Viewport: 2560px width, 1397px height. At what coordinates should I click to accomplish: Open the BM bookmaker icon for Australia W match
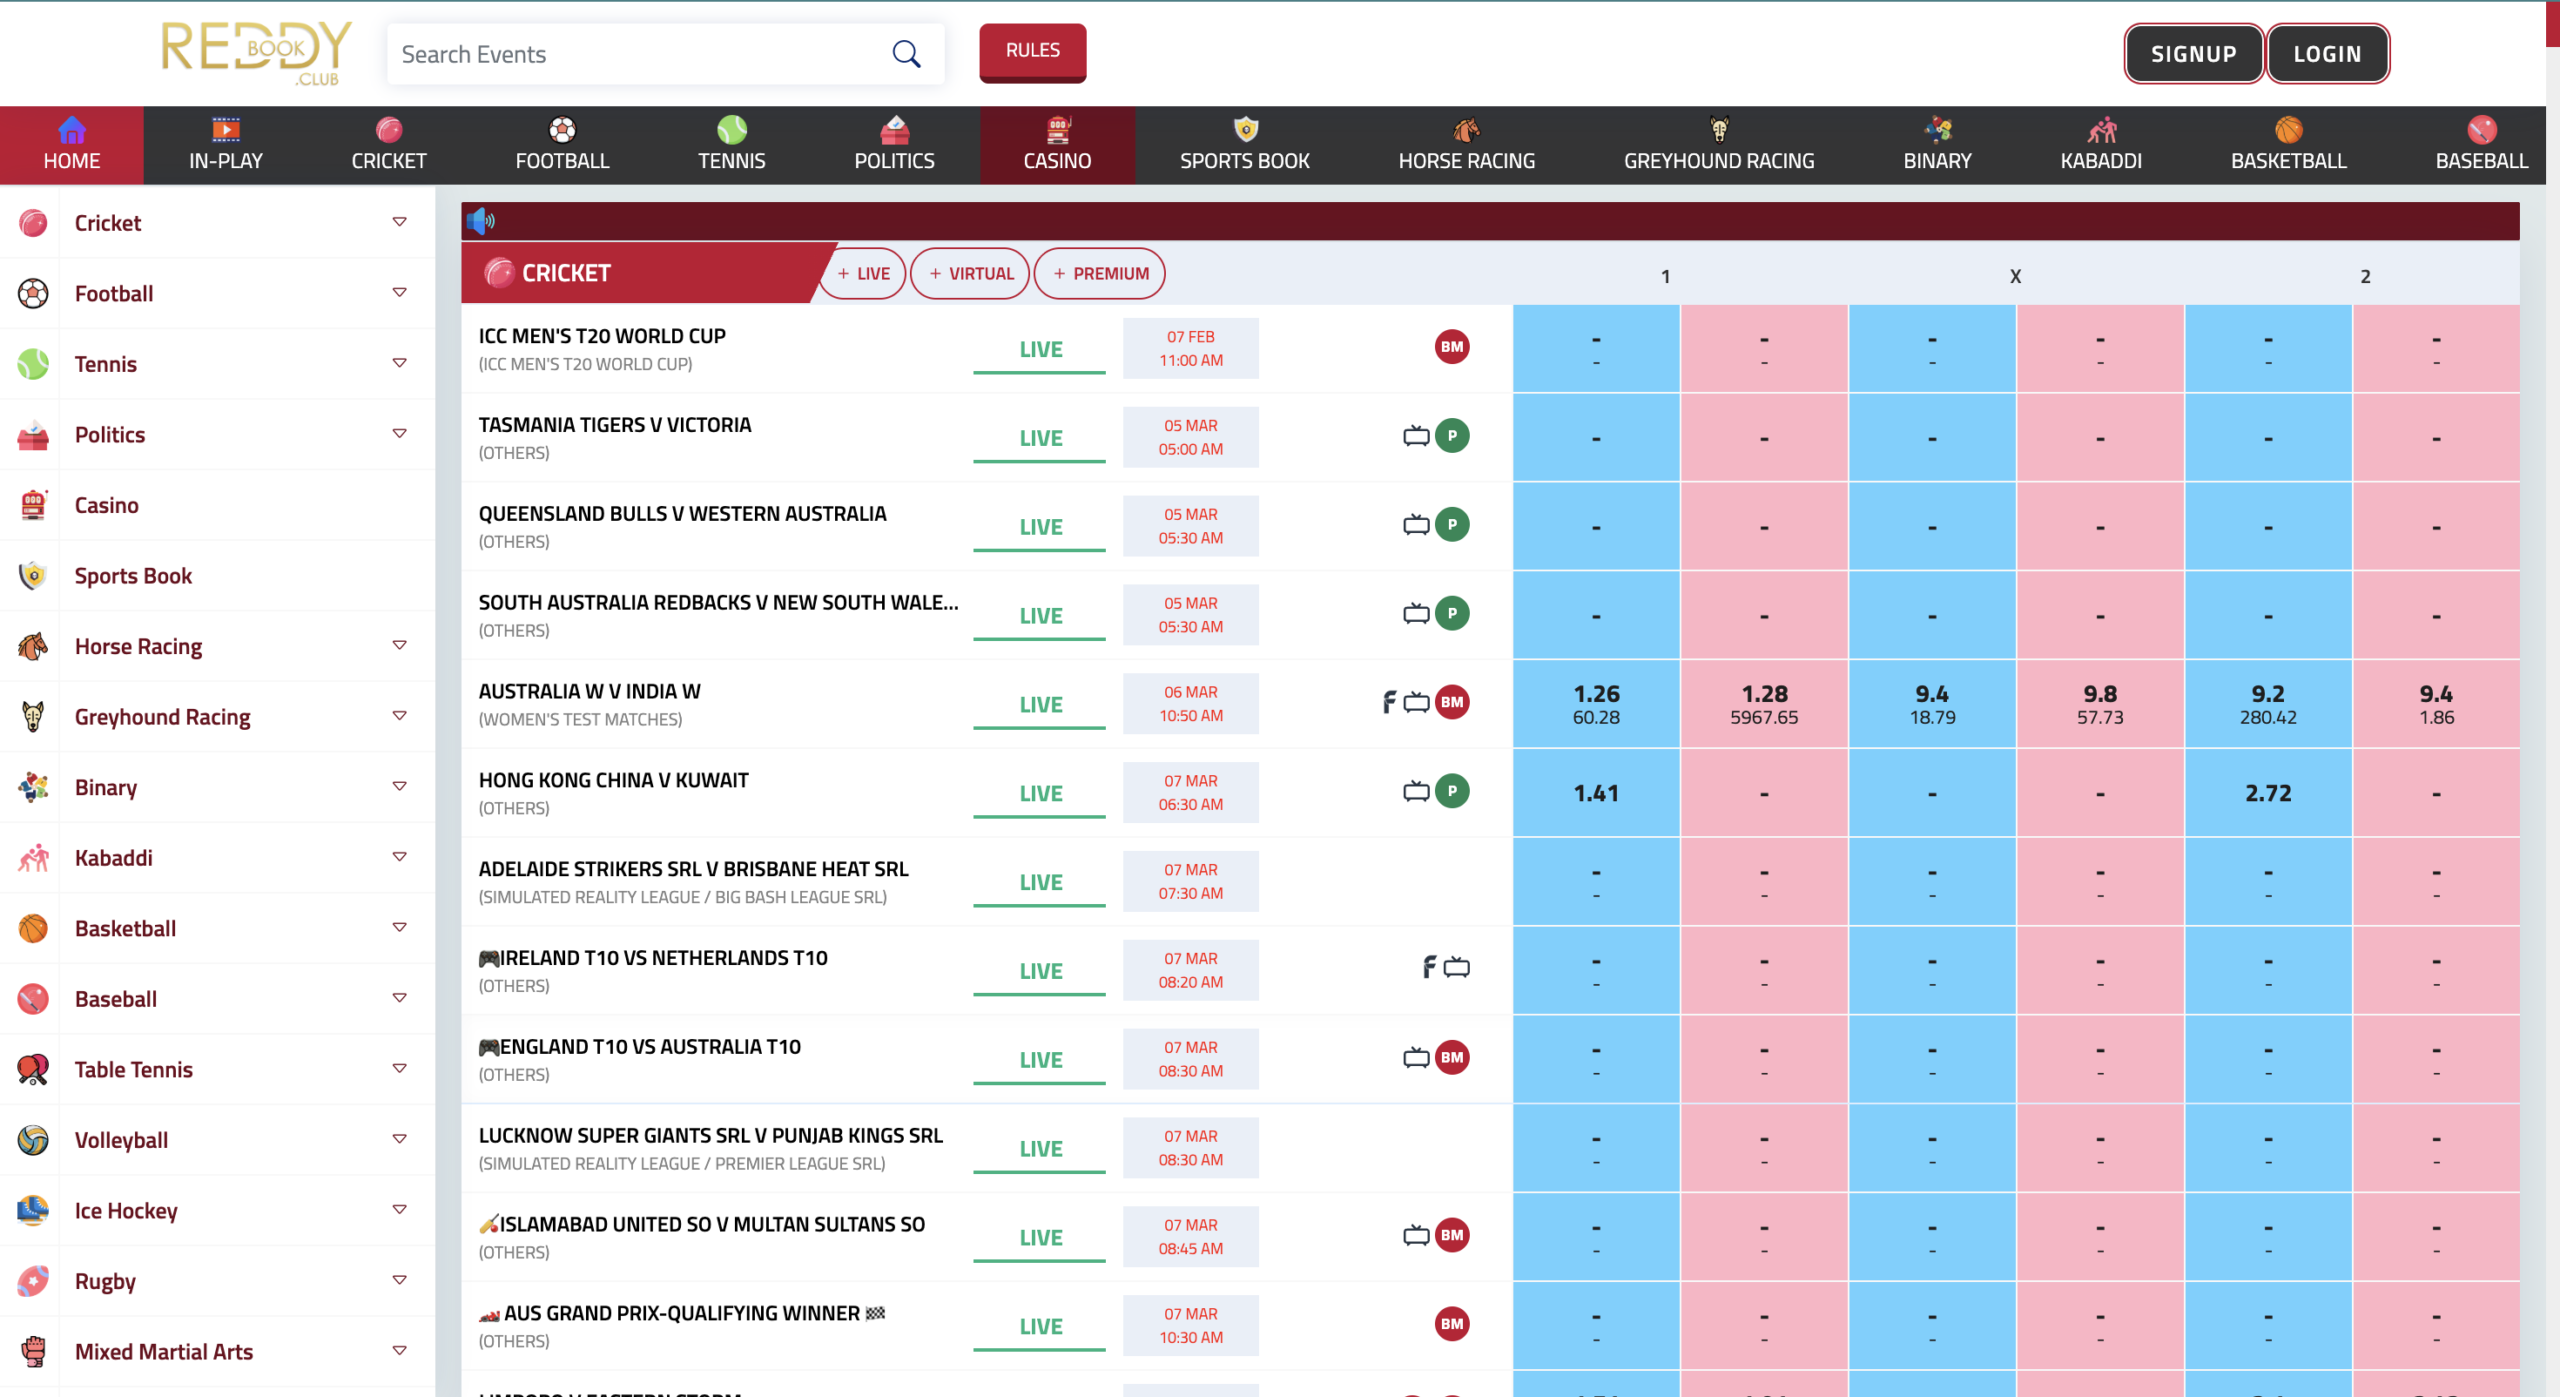point(1452,702)
